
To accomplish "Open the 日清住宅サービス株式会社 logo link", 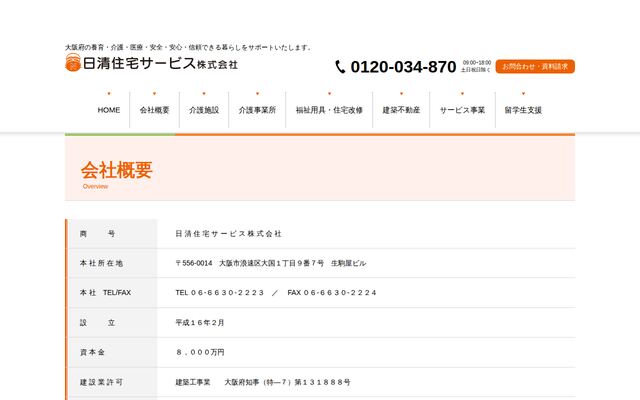I will 151,63.
